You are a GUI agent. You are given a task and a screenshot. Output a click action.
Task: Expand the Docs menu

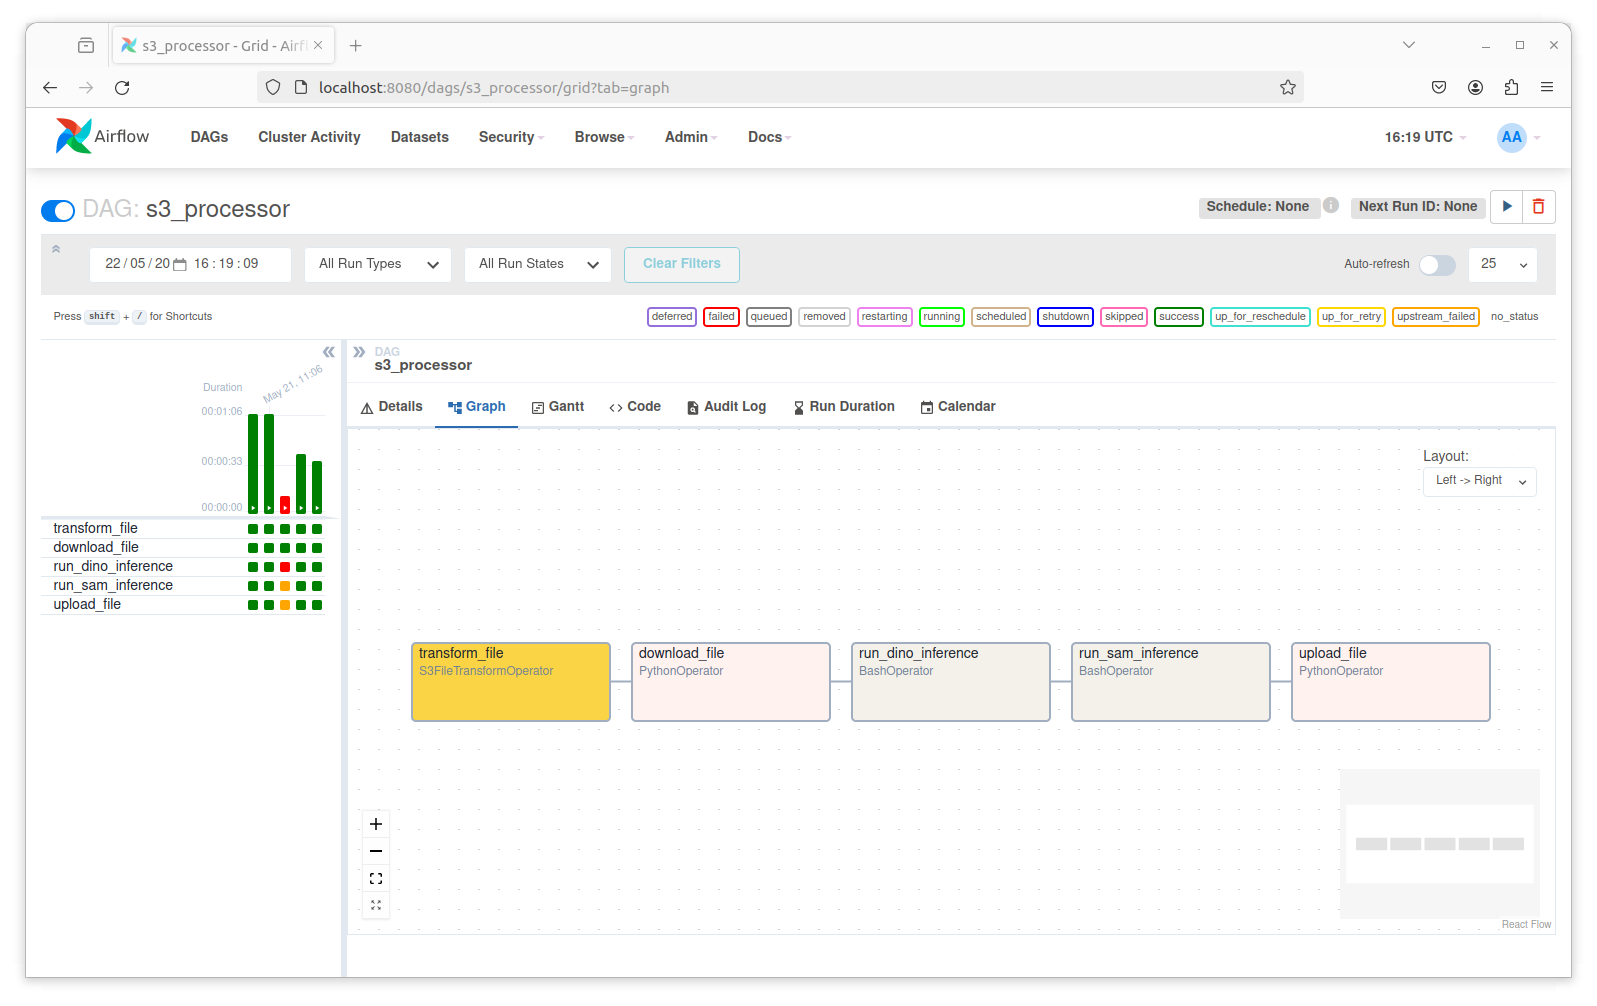769,137
